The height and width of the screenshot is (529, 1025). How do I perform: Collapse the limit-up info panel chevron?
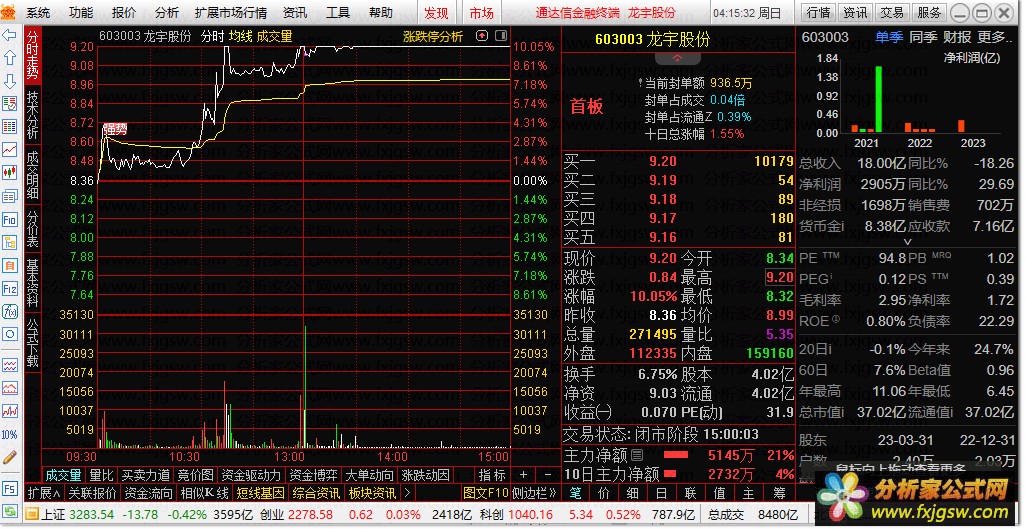tap(678, 58)
